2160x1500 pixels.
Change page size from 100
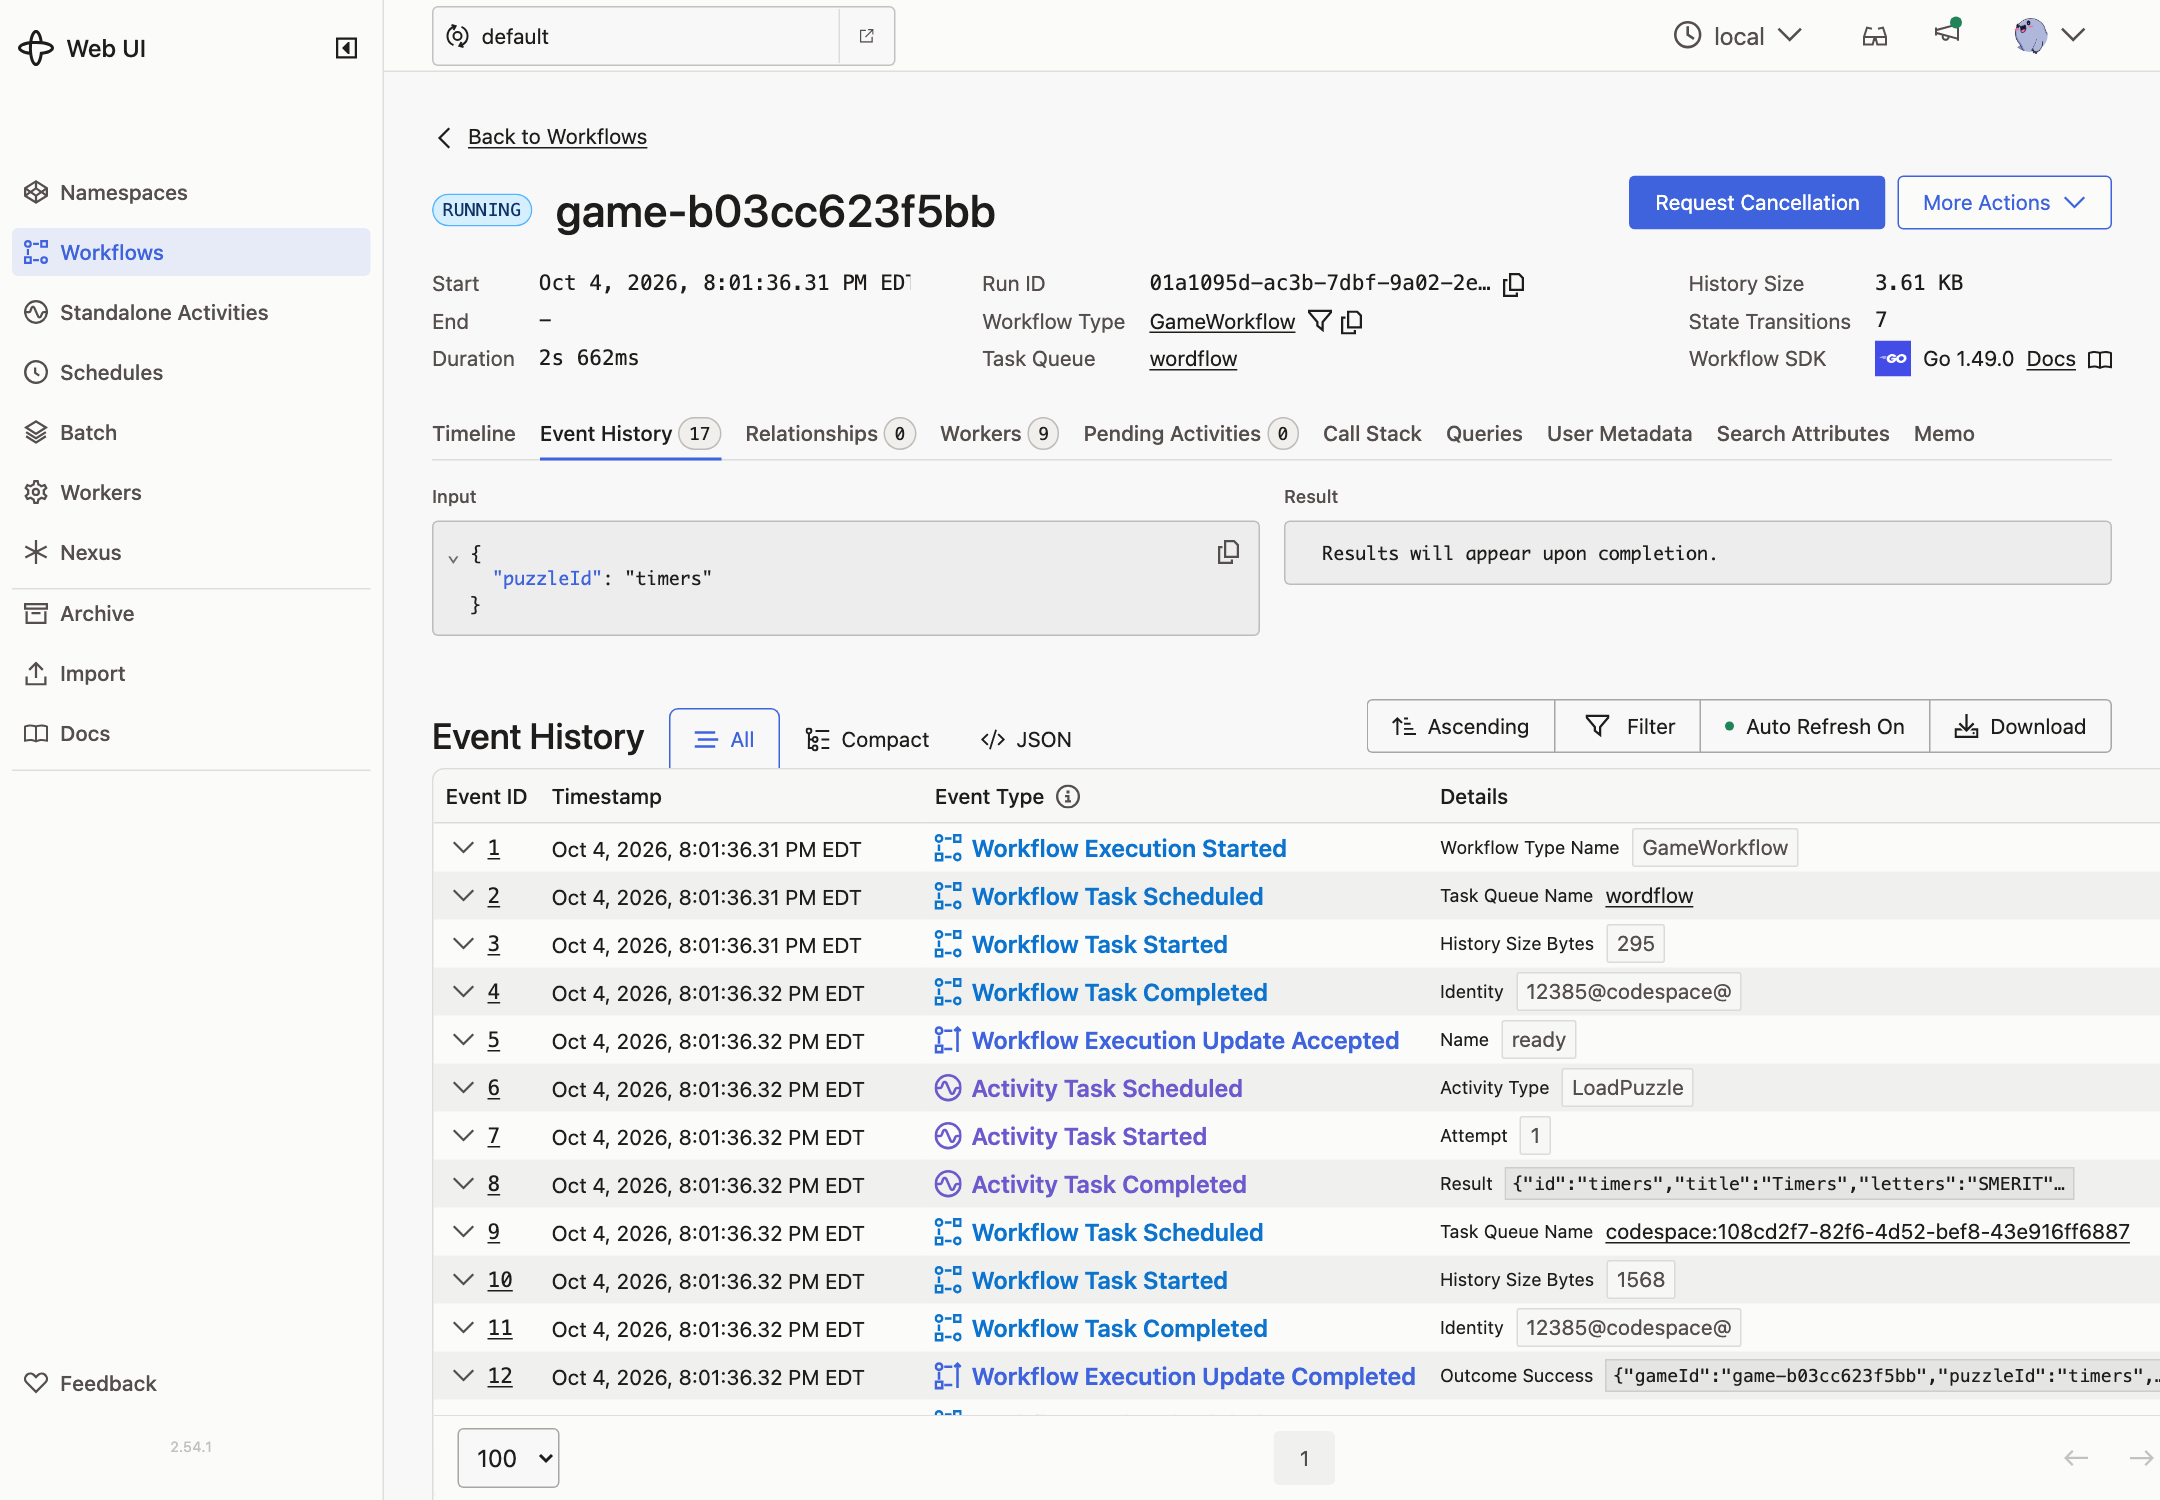click(508, 1458)
